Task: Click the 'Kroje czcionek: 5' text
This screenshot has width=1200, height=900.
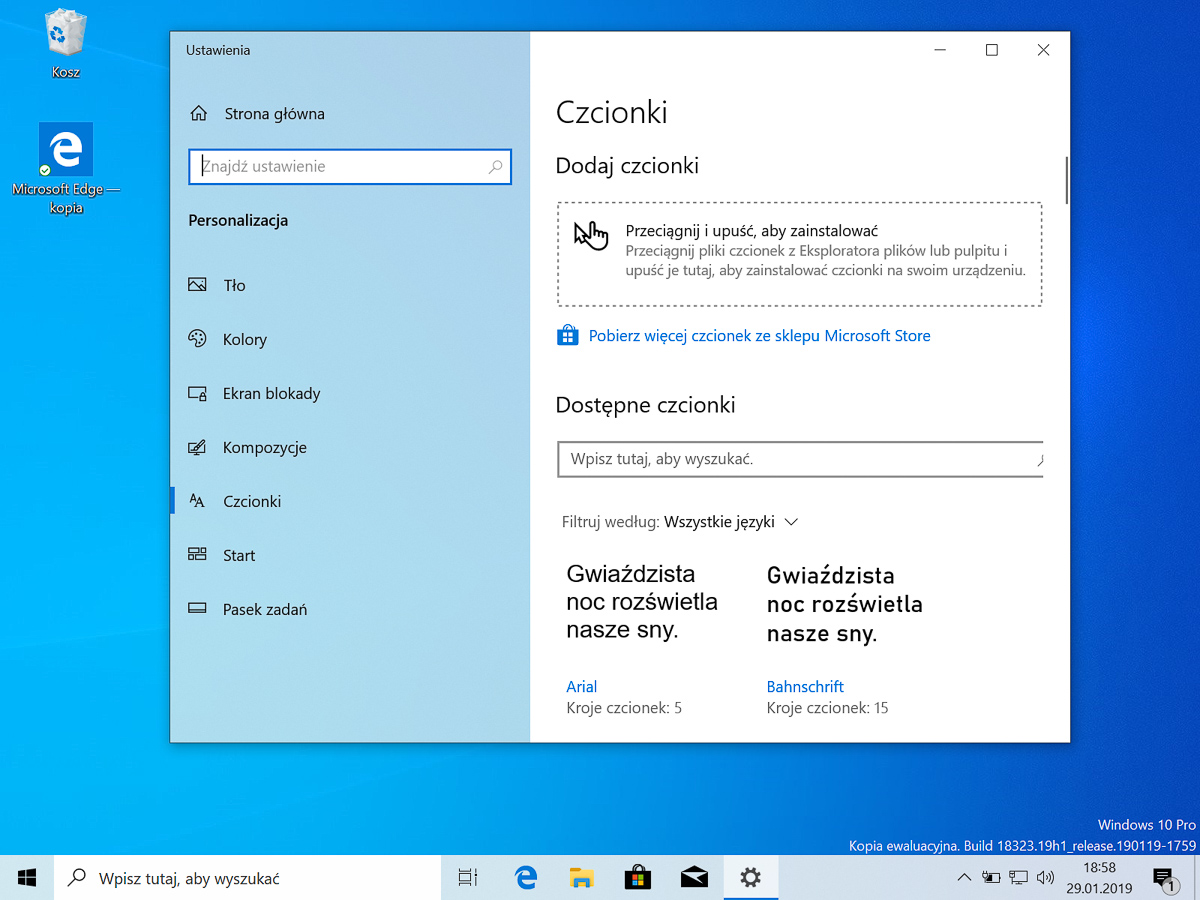Action: (624, 708)
